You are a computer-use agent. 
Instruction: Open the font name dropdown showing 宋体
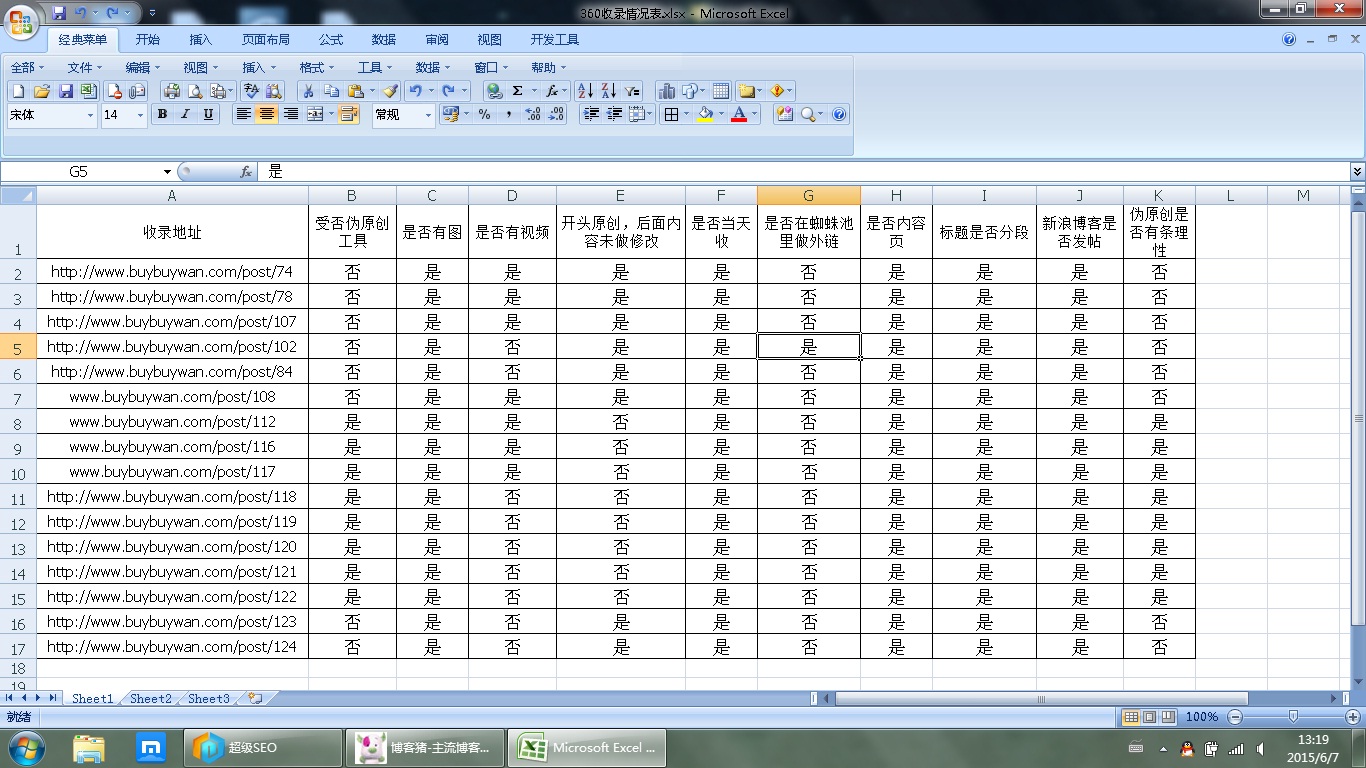click(90, 116)
